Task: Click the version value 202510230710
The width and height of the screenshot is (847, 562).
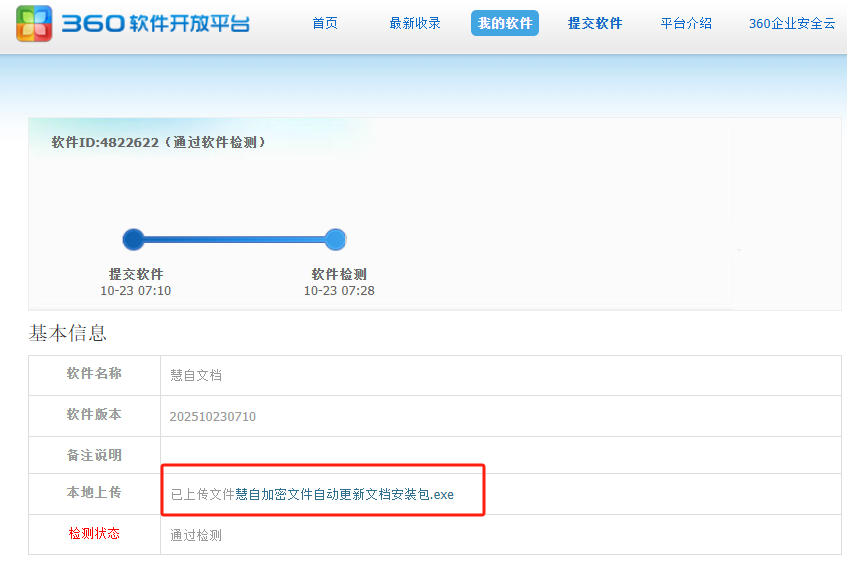Action: [213, 416]
